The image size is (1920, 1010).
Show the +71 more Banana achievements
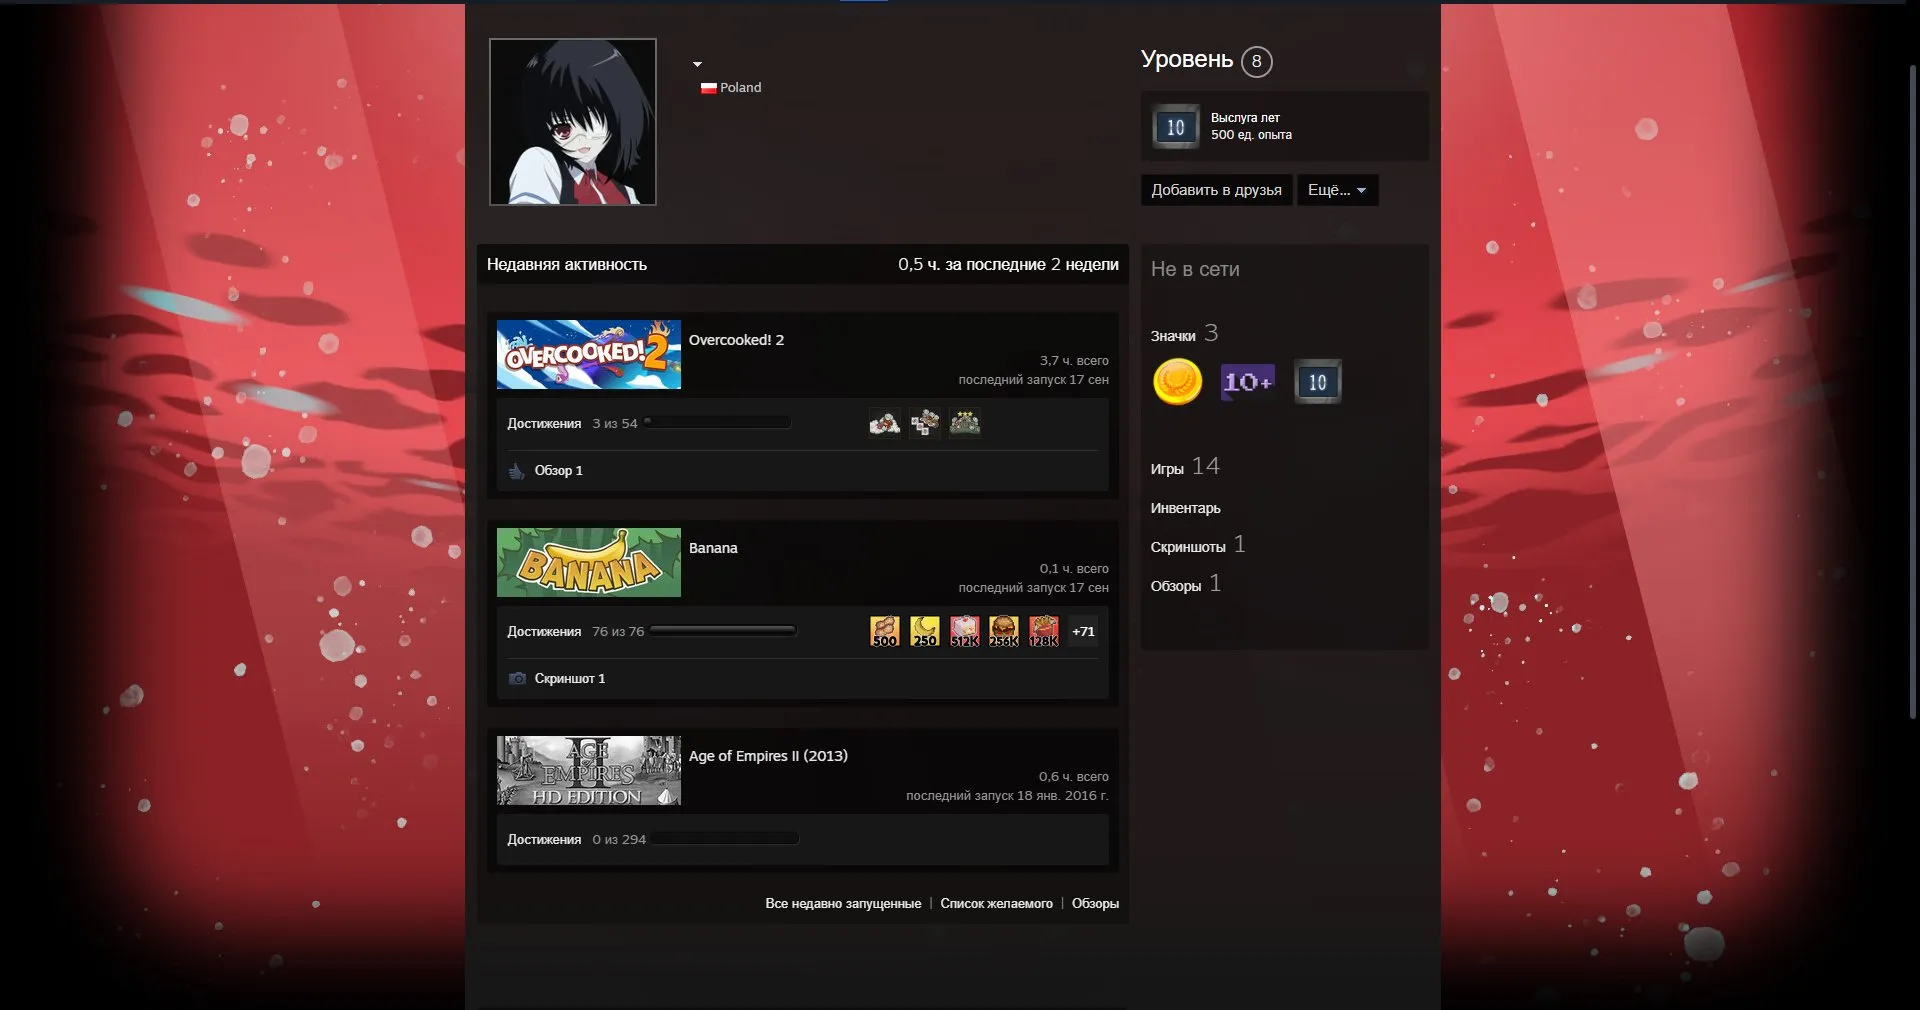click(x=1083, y=631)
